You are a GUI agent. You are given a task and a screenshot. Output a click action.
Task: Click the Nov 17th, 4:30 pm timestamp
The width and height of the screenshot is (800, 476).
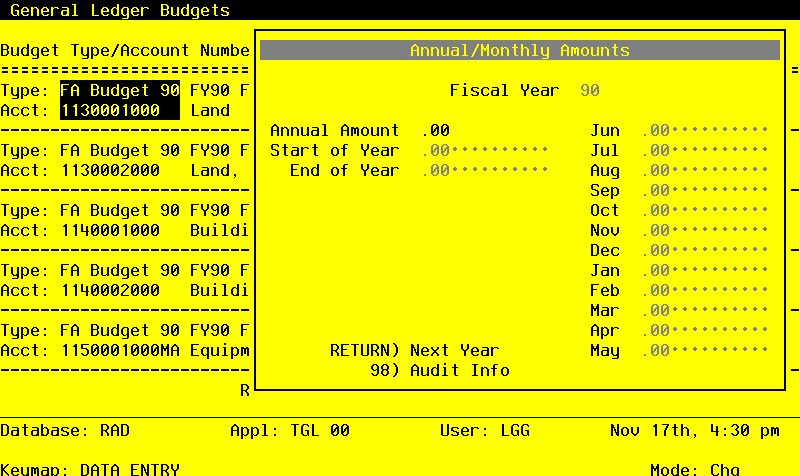695,430
